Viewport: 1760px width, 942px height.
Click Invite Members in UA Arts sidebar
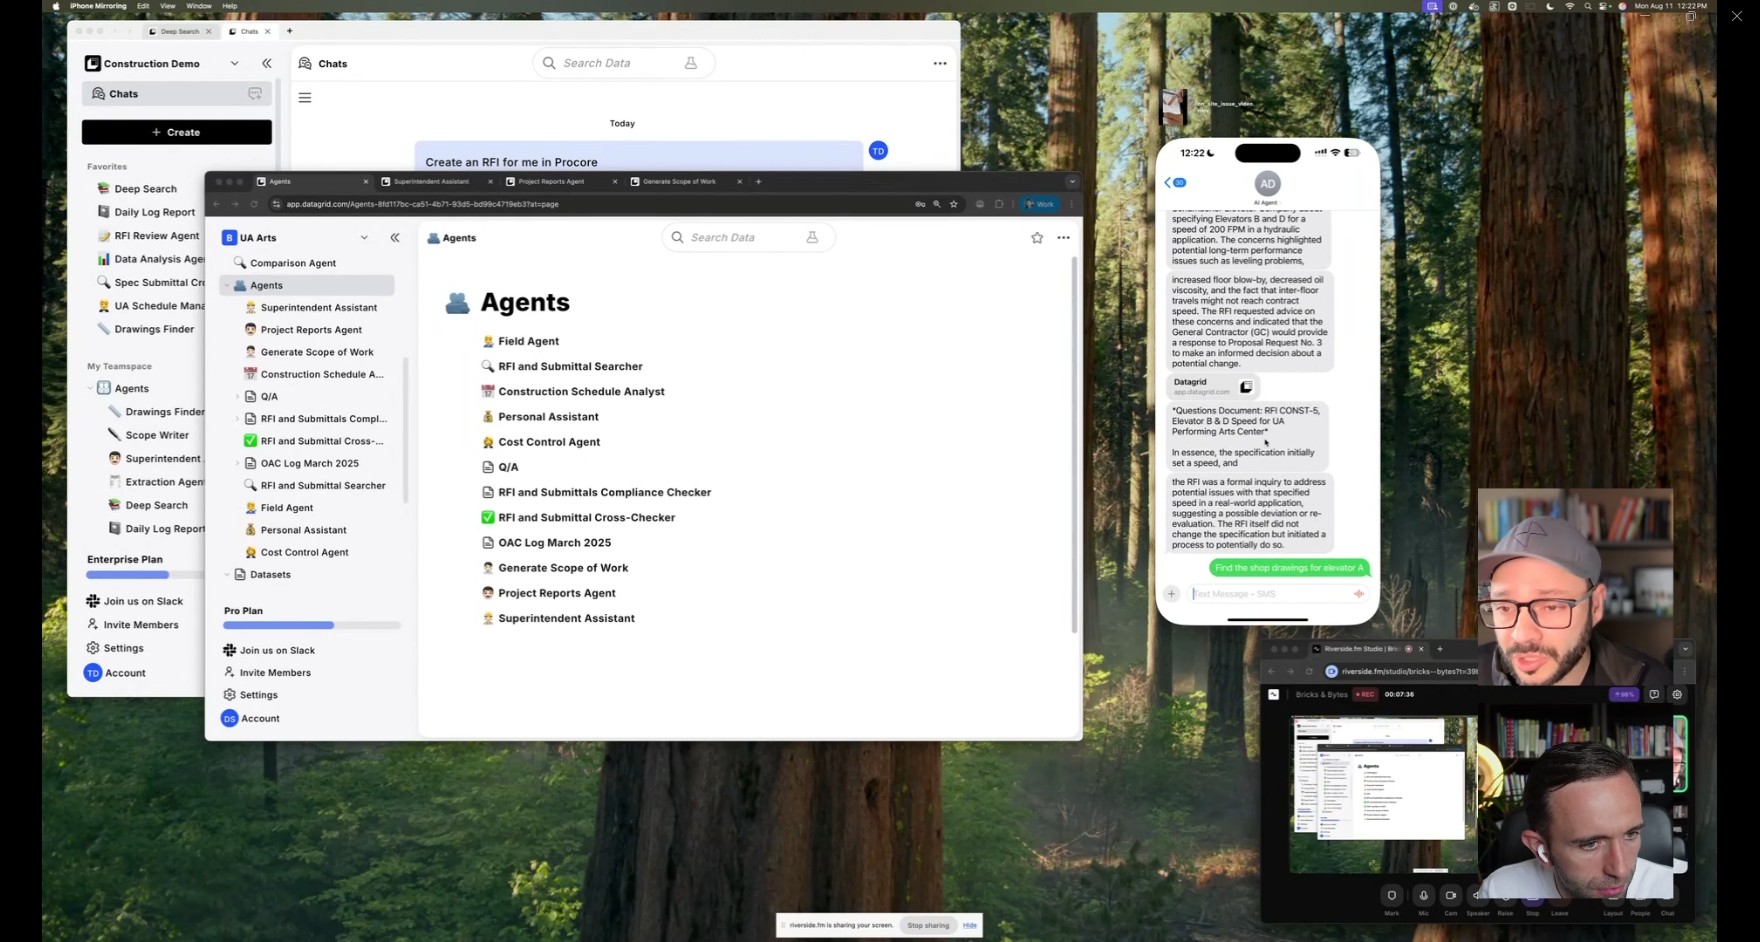(267, 673)
